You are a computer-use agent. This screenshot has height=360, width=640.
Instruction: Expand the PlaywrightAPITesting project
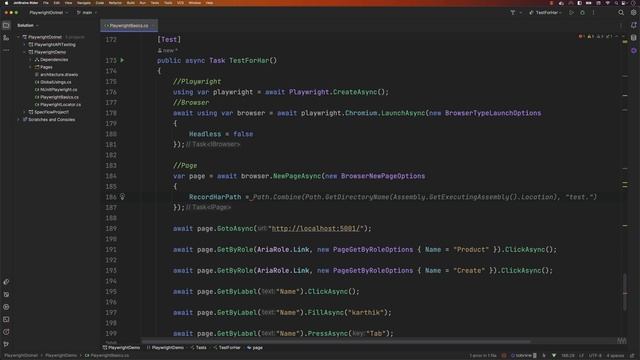point(24,44)
